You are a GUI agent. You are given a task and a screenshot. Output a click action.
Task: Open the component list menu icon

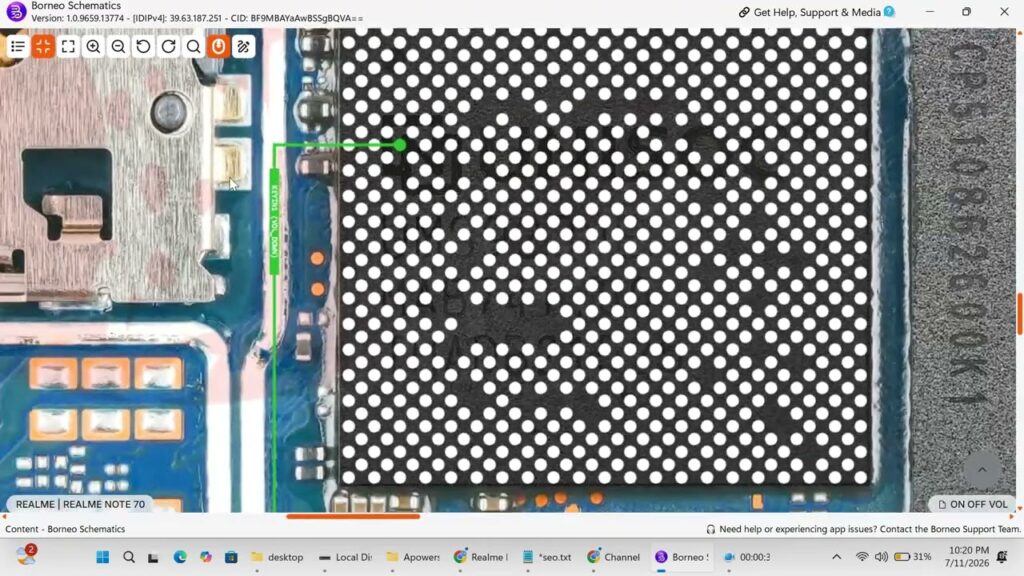point(18,46)
